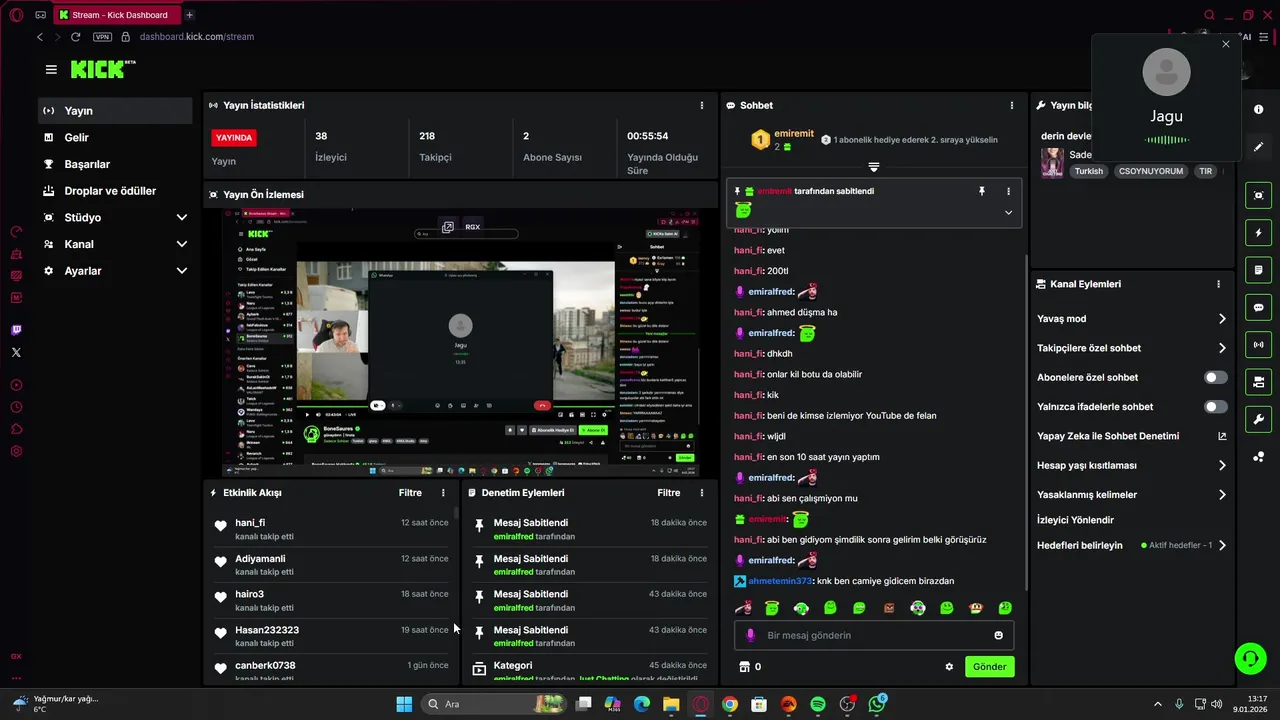Open the Yayın İstatistikleri panel options menu
1280x720 pixels.
(x=702, y=105)
